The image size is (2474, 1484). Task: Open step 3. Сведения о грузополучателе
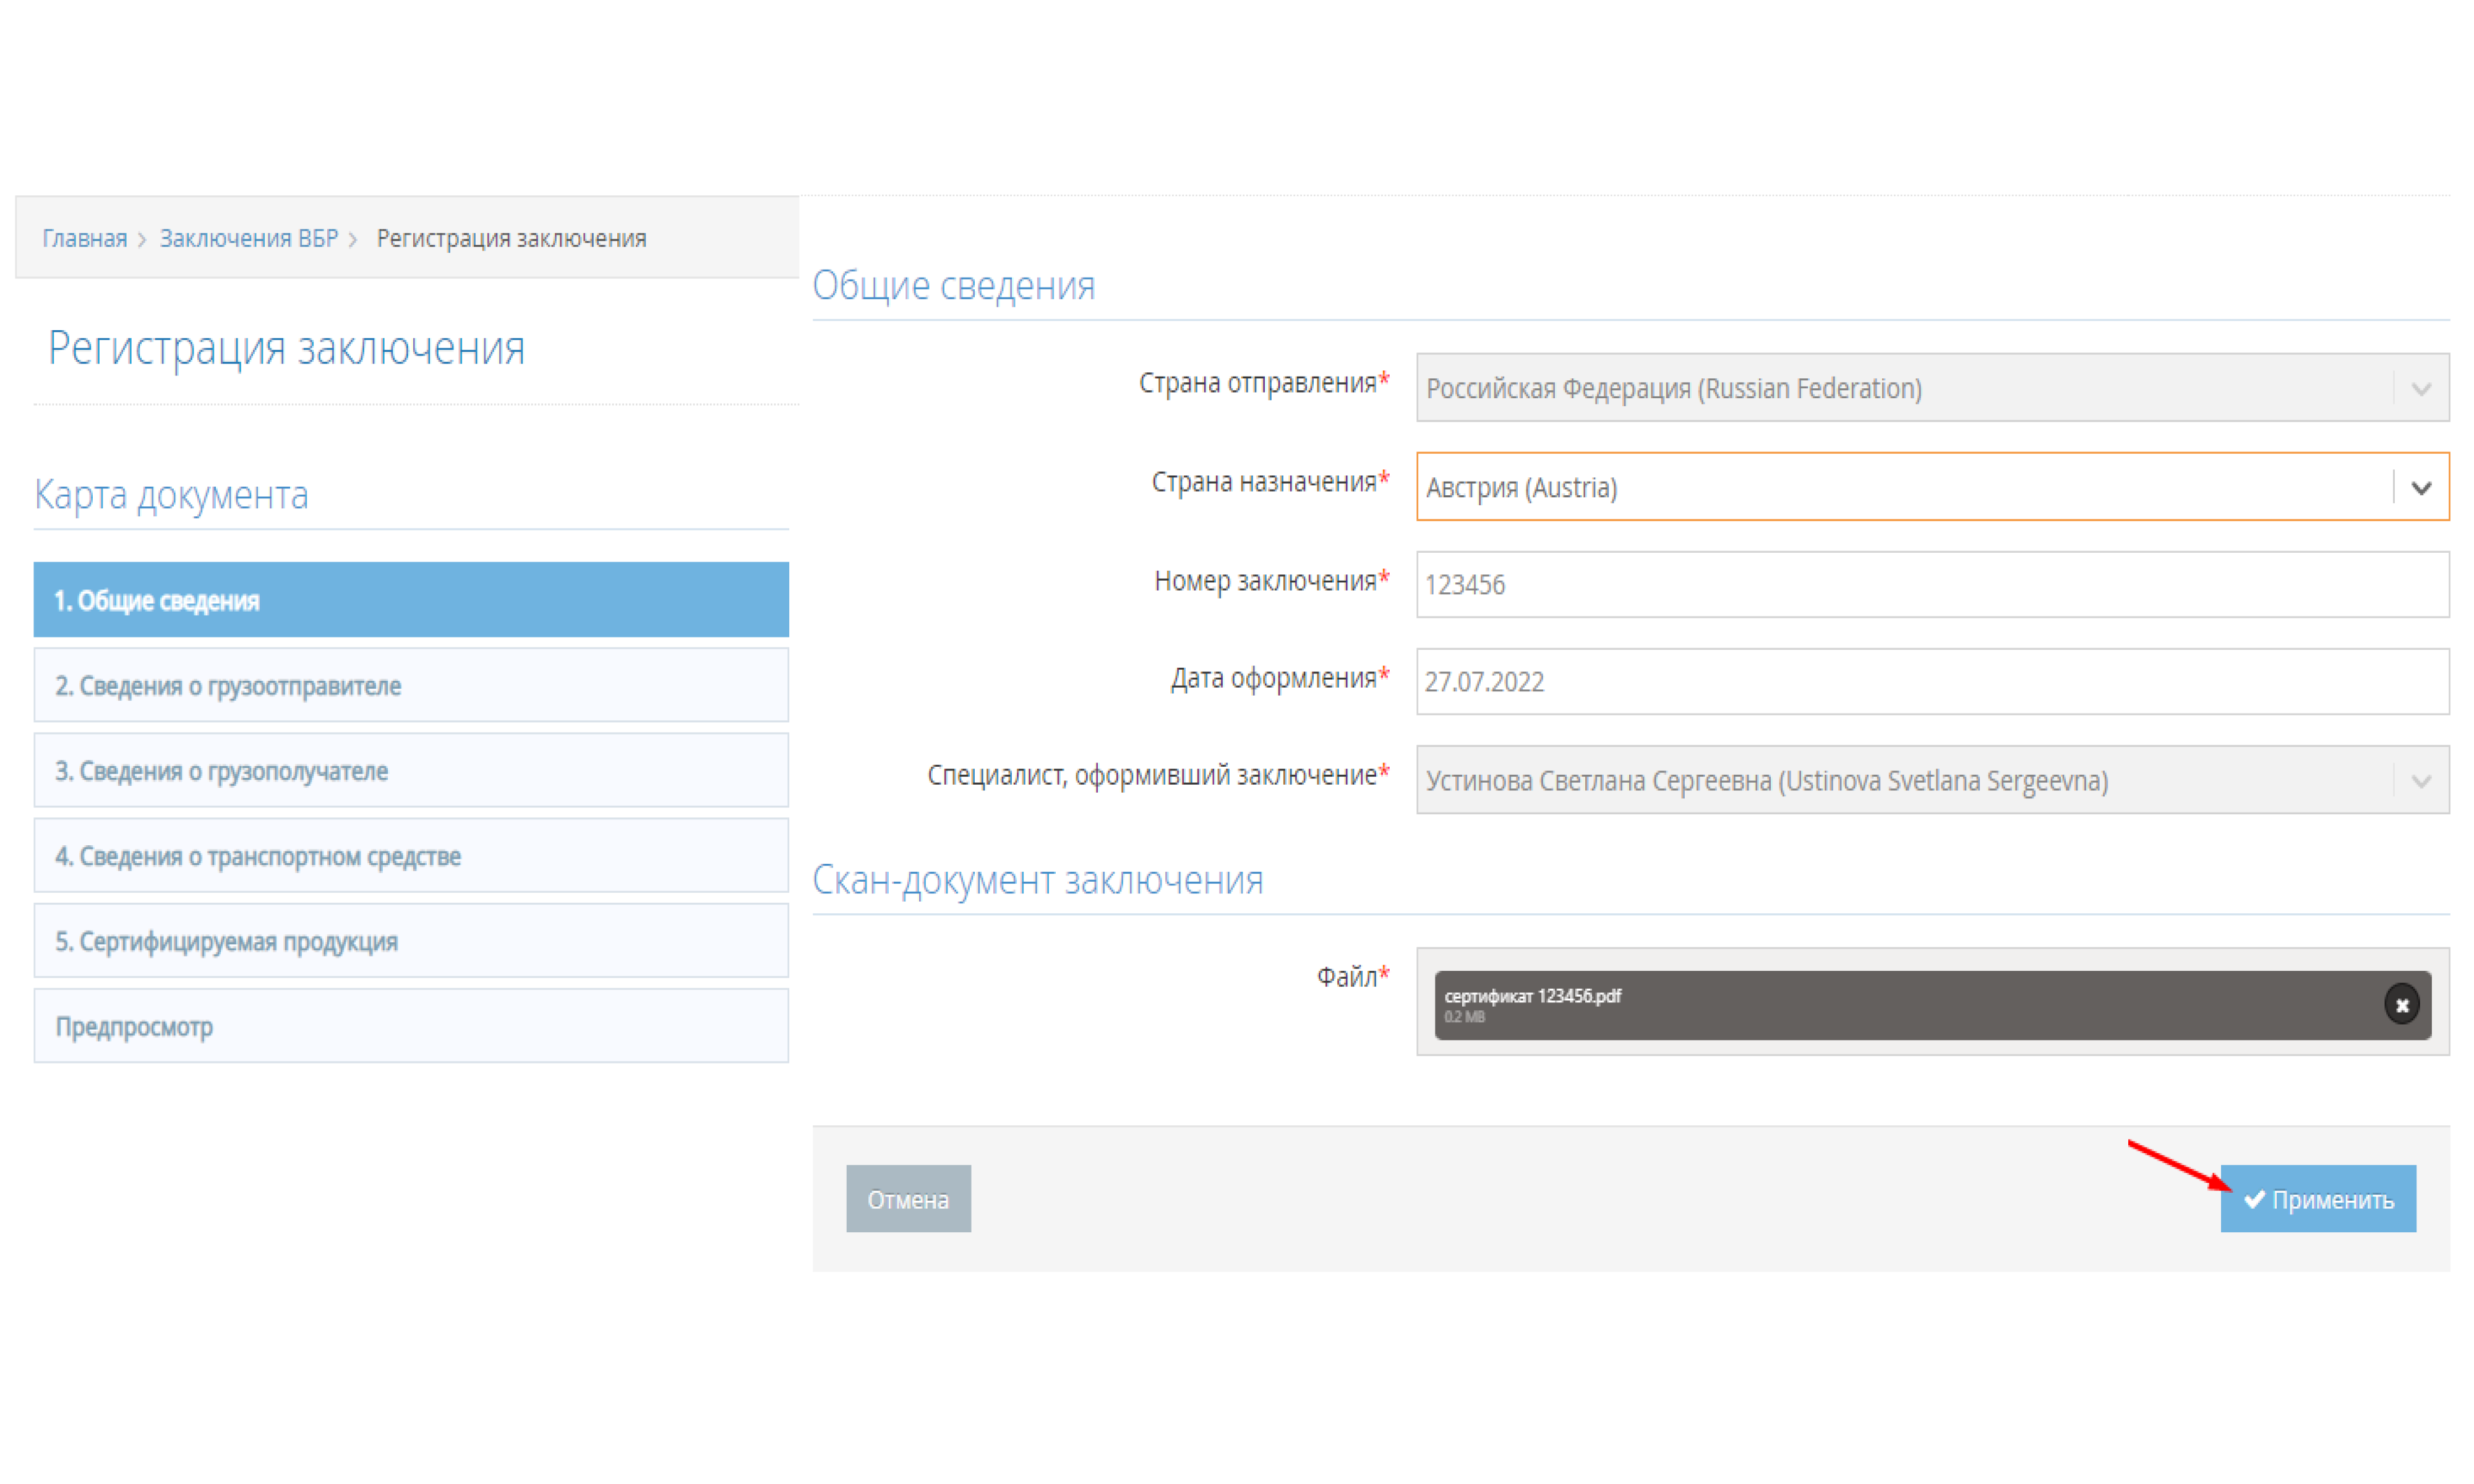410,770
